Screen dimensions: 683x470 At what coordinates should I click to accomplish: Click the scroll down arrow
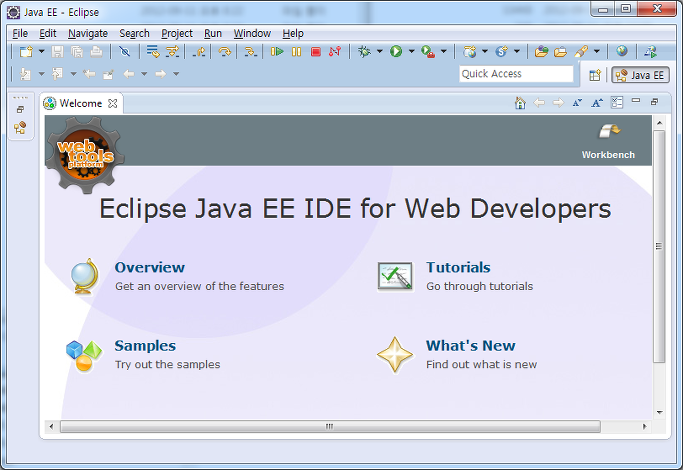[x=659, y=412]
